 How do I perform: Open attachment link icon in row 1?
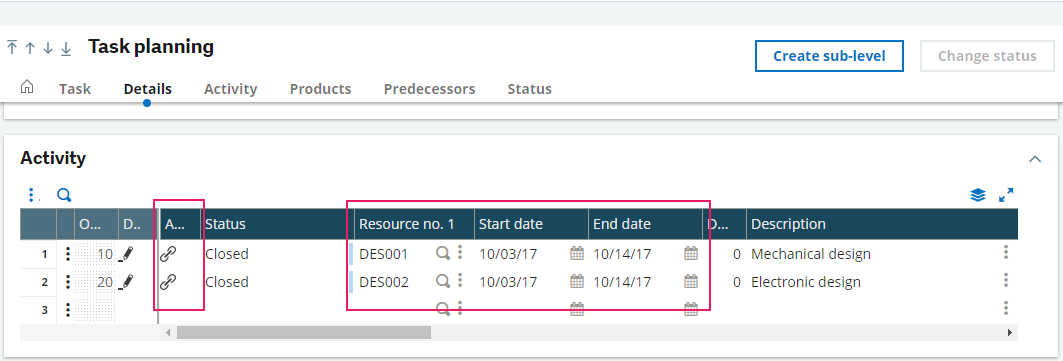click(167, 254)
